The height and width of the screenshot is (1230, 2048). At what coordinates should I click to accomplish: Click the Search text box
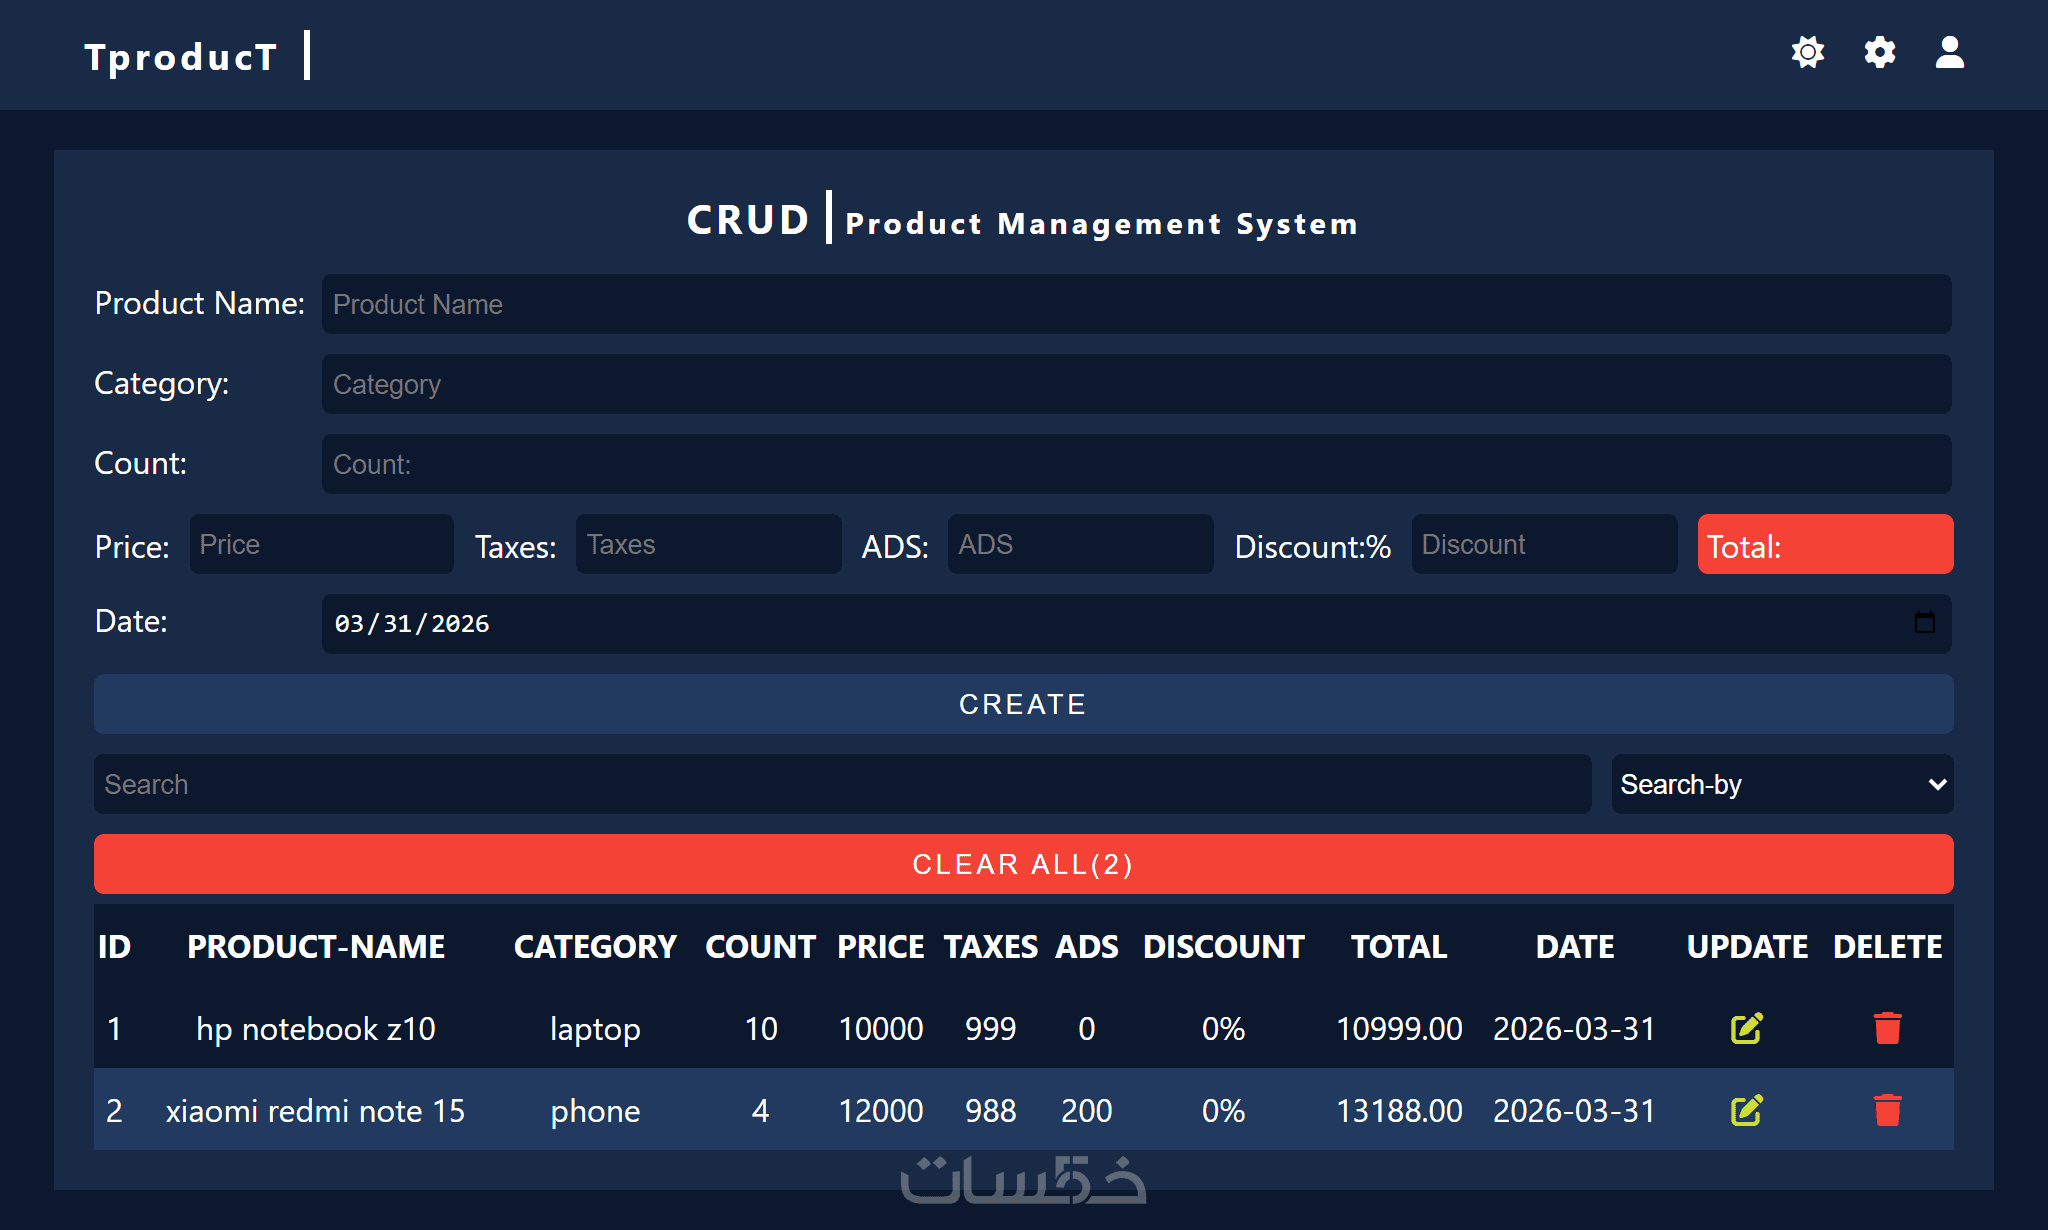(842, 784)
